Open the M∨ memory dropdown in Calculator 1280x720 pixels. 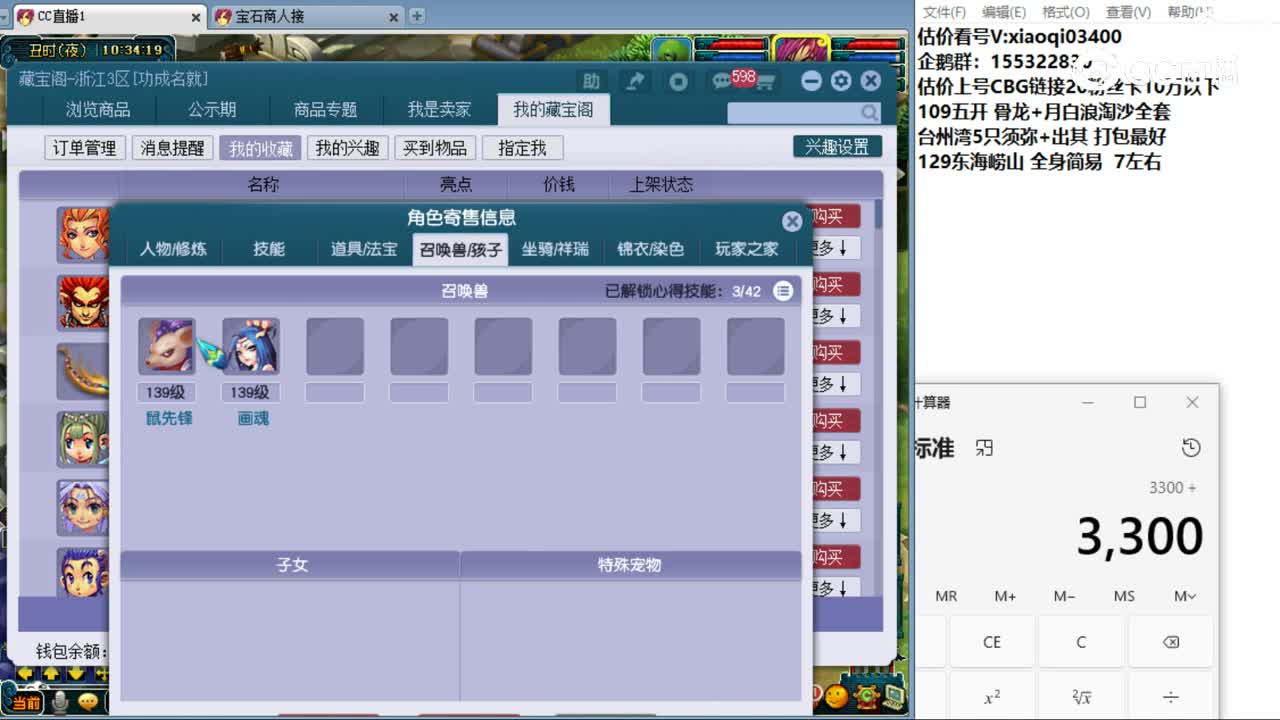tap(1183, 595)
